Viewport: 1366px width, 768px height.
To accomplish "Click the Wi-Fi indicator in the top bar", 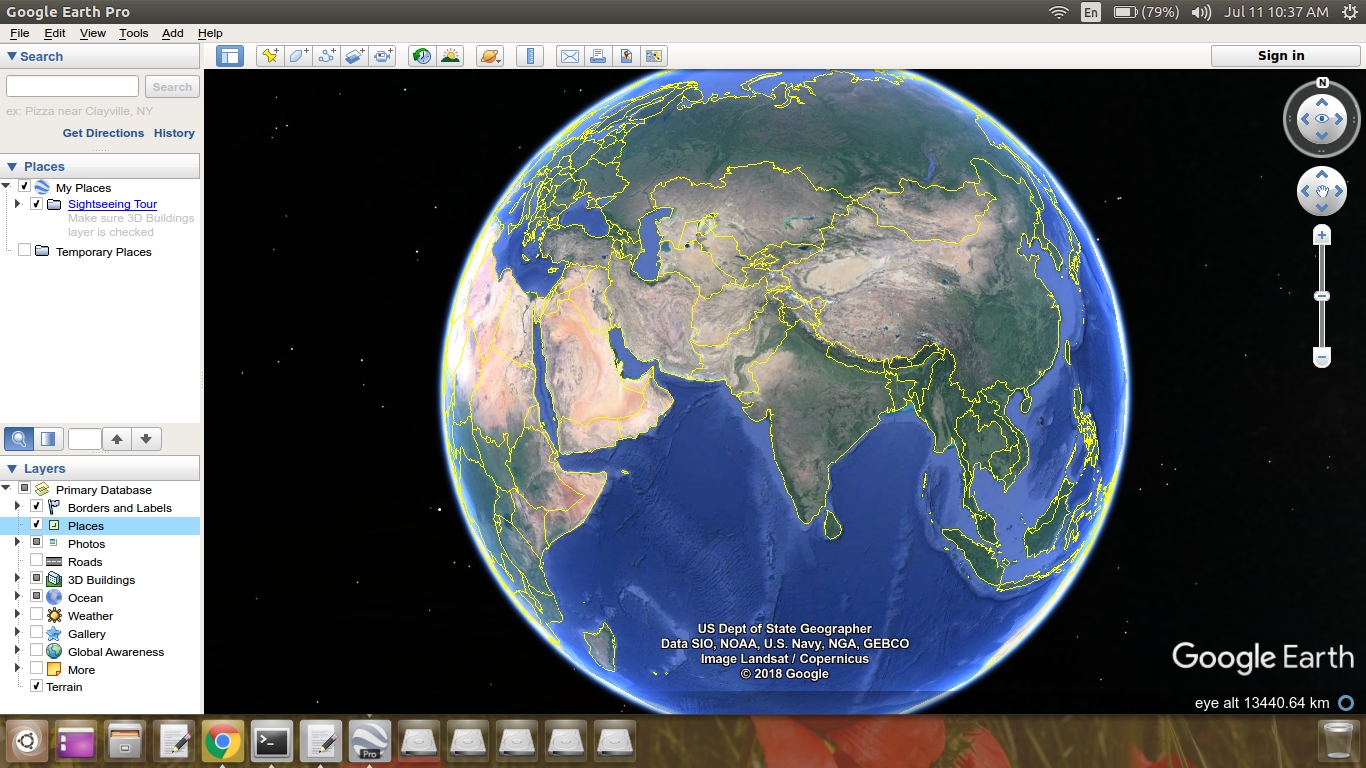I will coord(1059,12).
